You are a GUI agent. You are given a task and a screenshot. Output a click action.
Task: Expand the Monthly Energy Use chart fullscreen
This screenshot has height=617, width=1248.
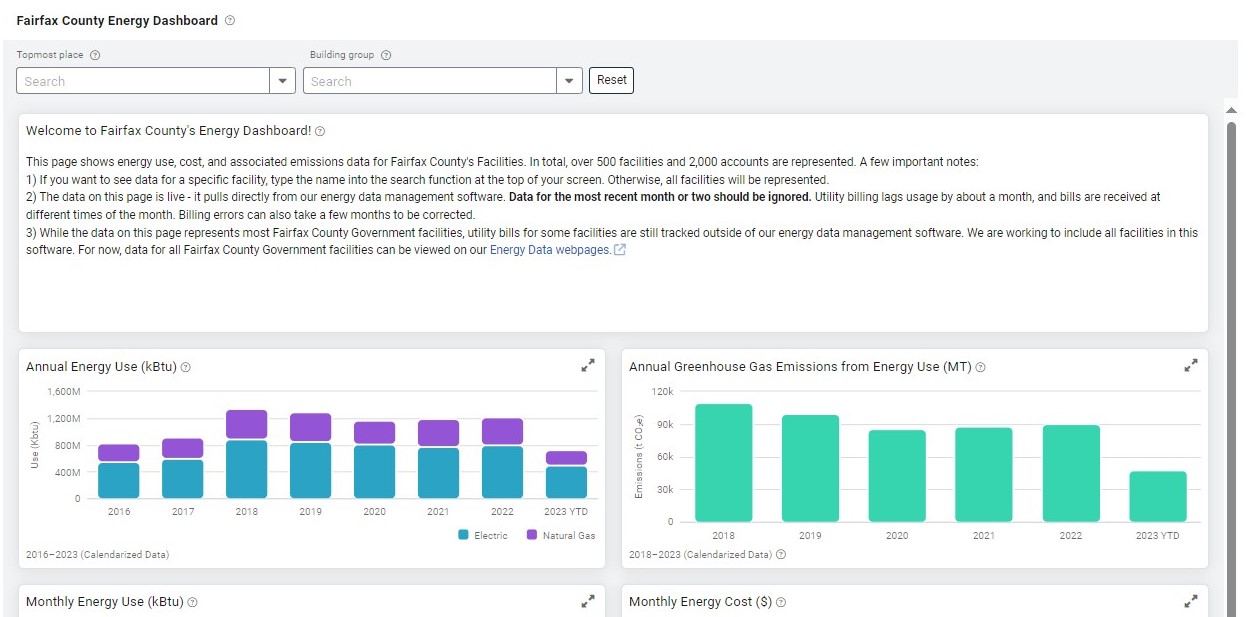coord(588,601)
